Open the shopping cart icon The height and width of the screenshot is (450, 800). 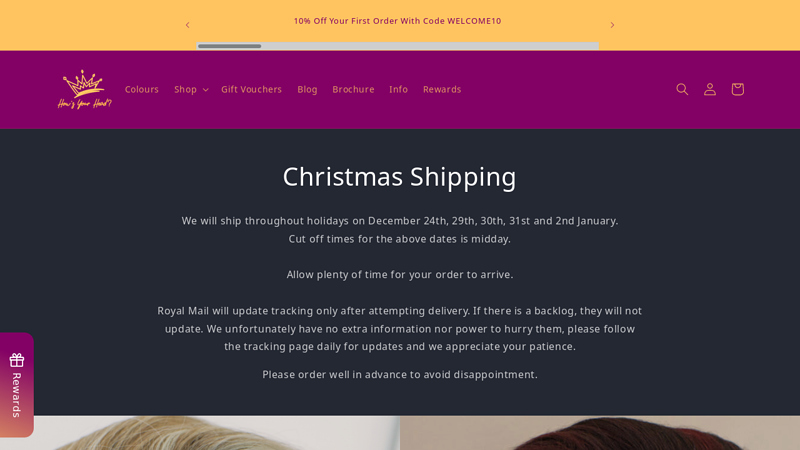pyautogui.click(x=737, y=89)
